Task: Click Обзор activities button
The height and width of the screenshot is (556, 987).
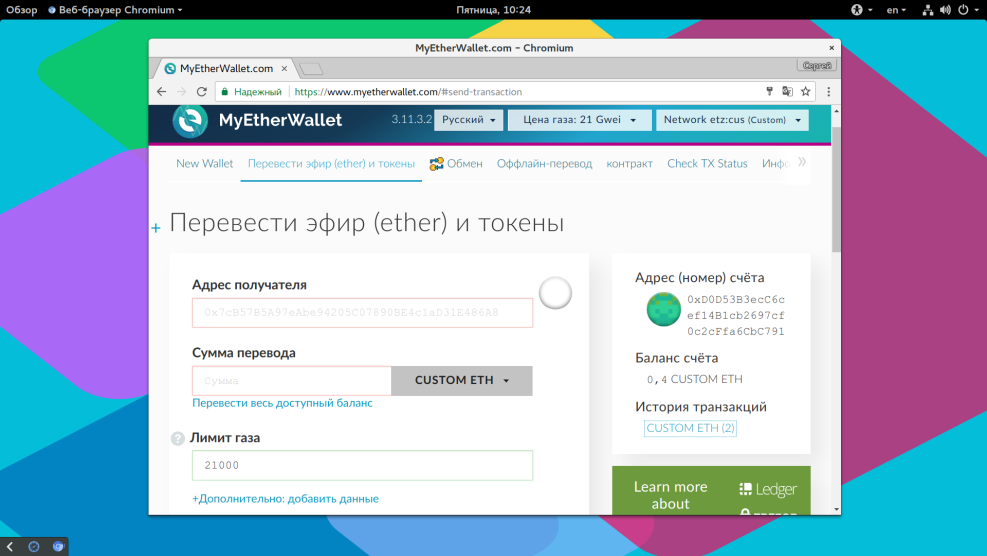Action: coord(22,10)
